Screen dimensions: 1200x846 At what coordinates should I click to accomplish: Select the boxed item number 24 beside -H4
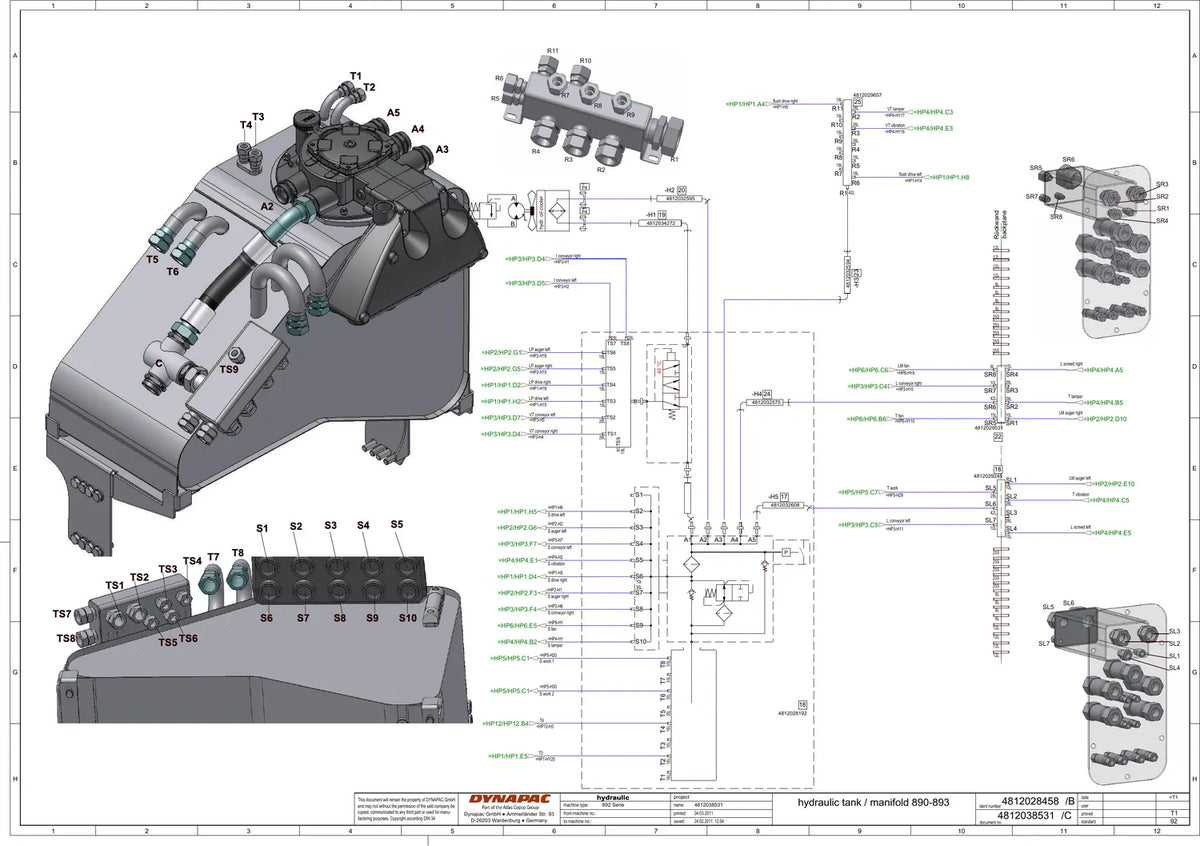click(767, 394)
